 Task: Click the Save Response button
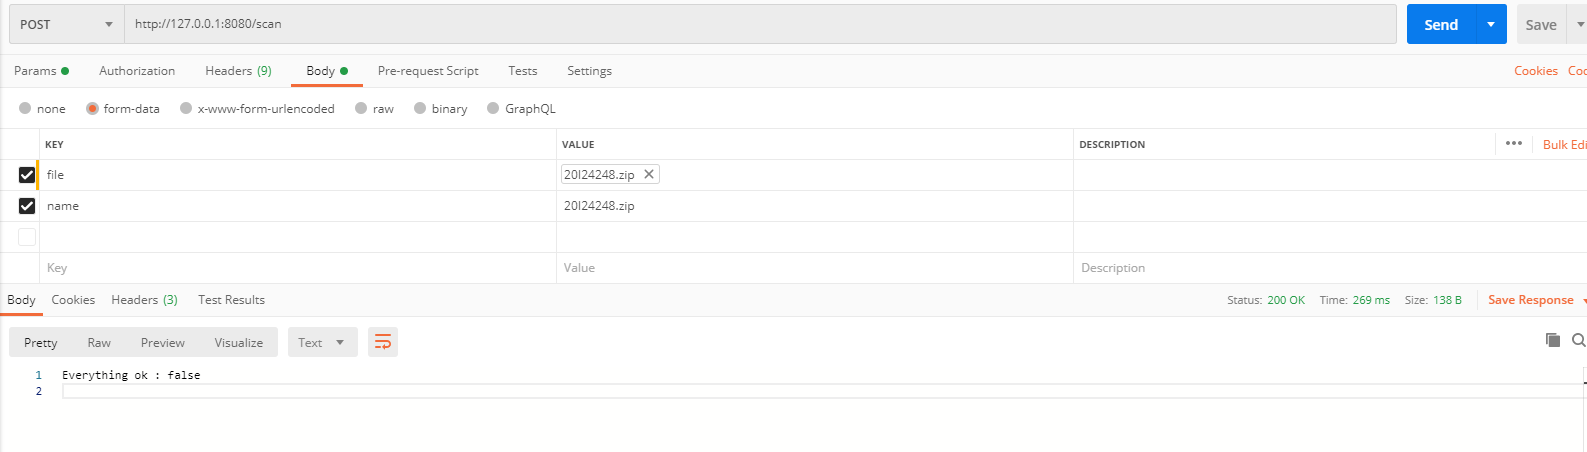pos(1530,300)
